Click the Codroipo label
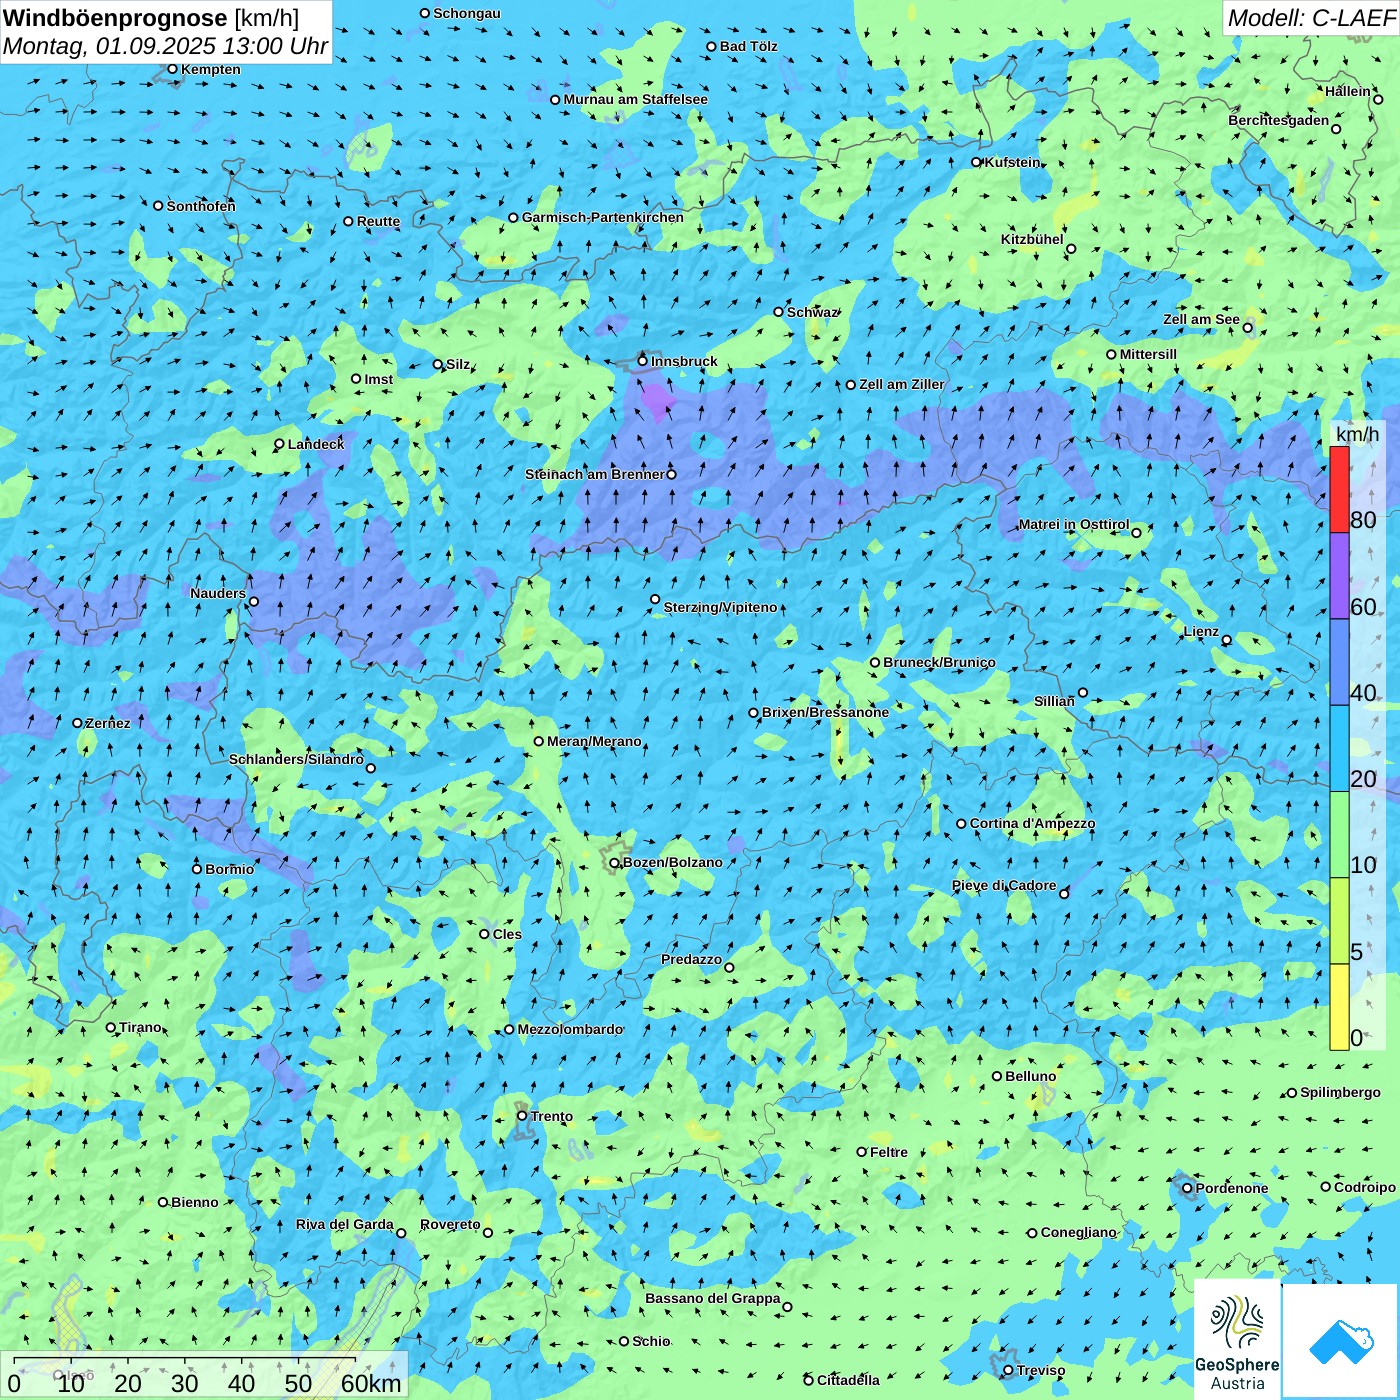The height and width of the screenshot is (1400, 1400). [1365, 1187]
